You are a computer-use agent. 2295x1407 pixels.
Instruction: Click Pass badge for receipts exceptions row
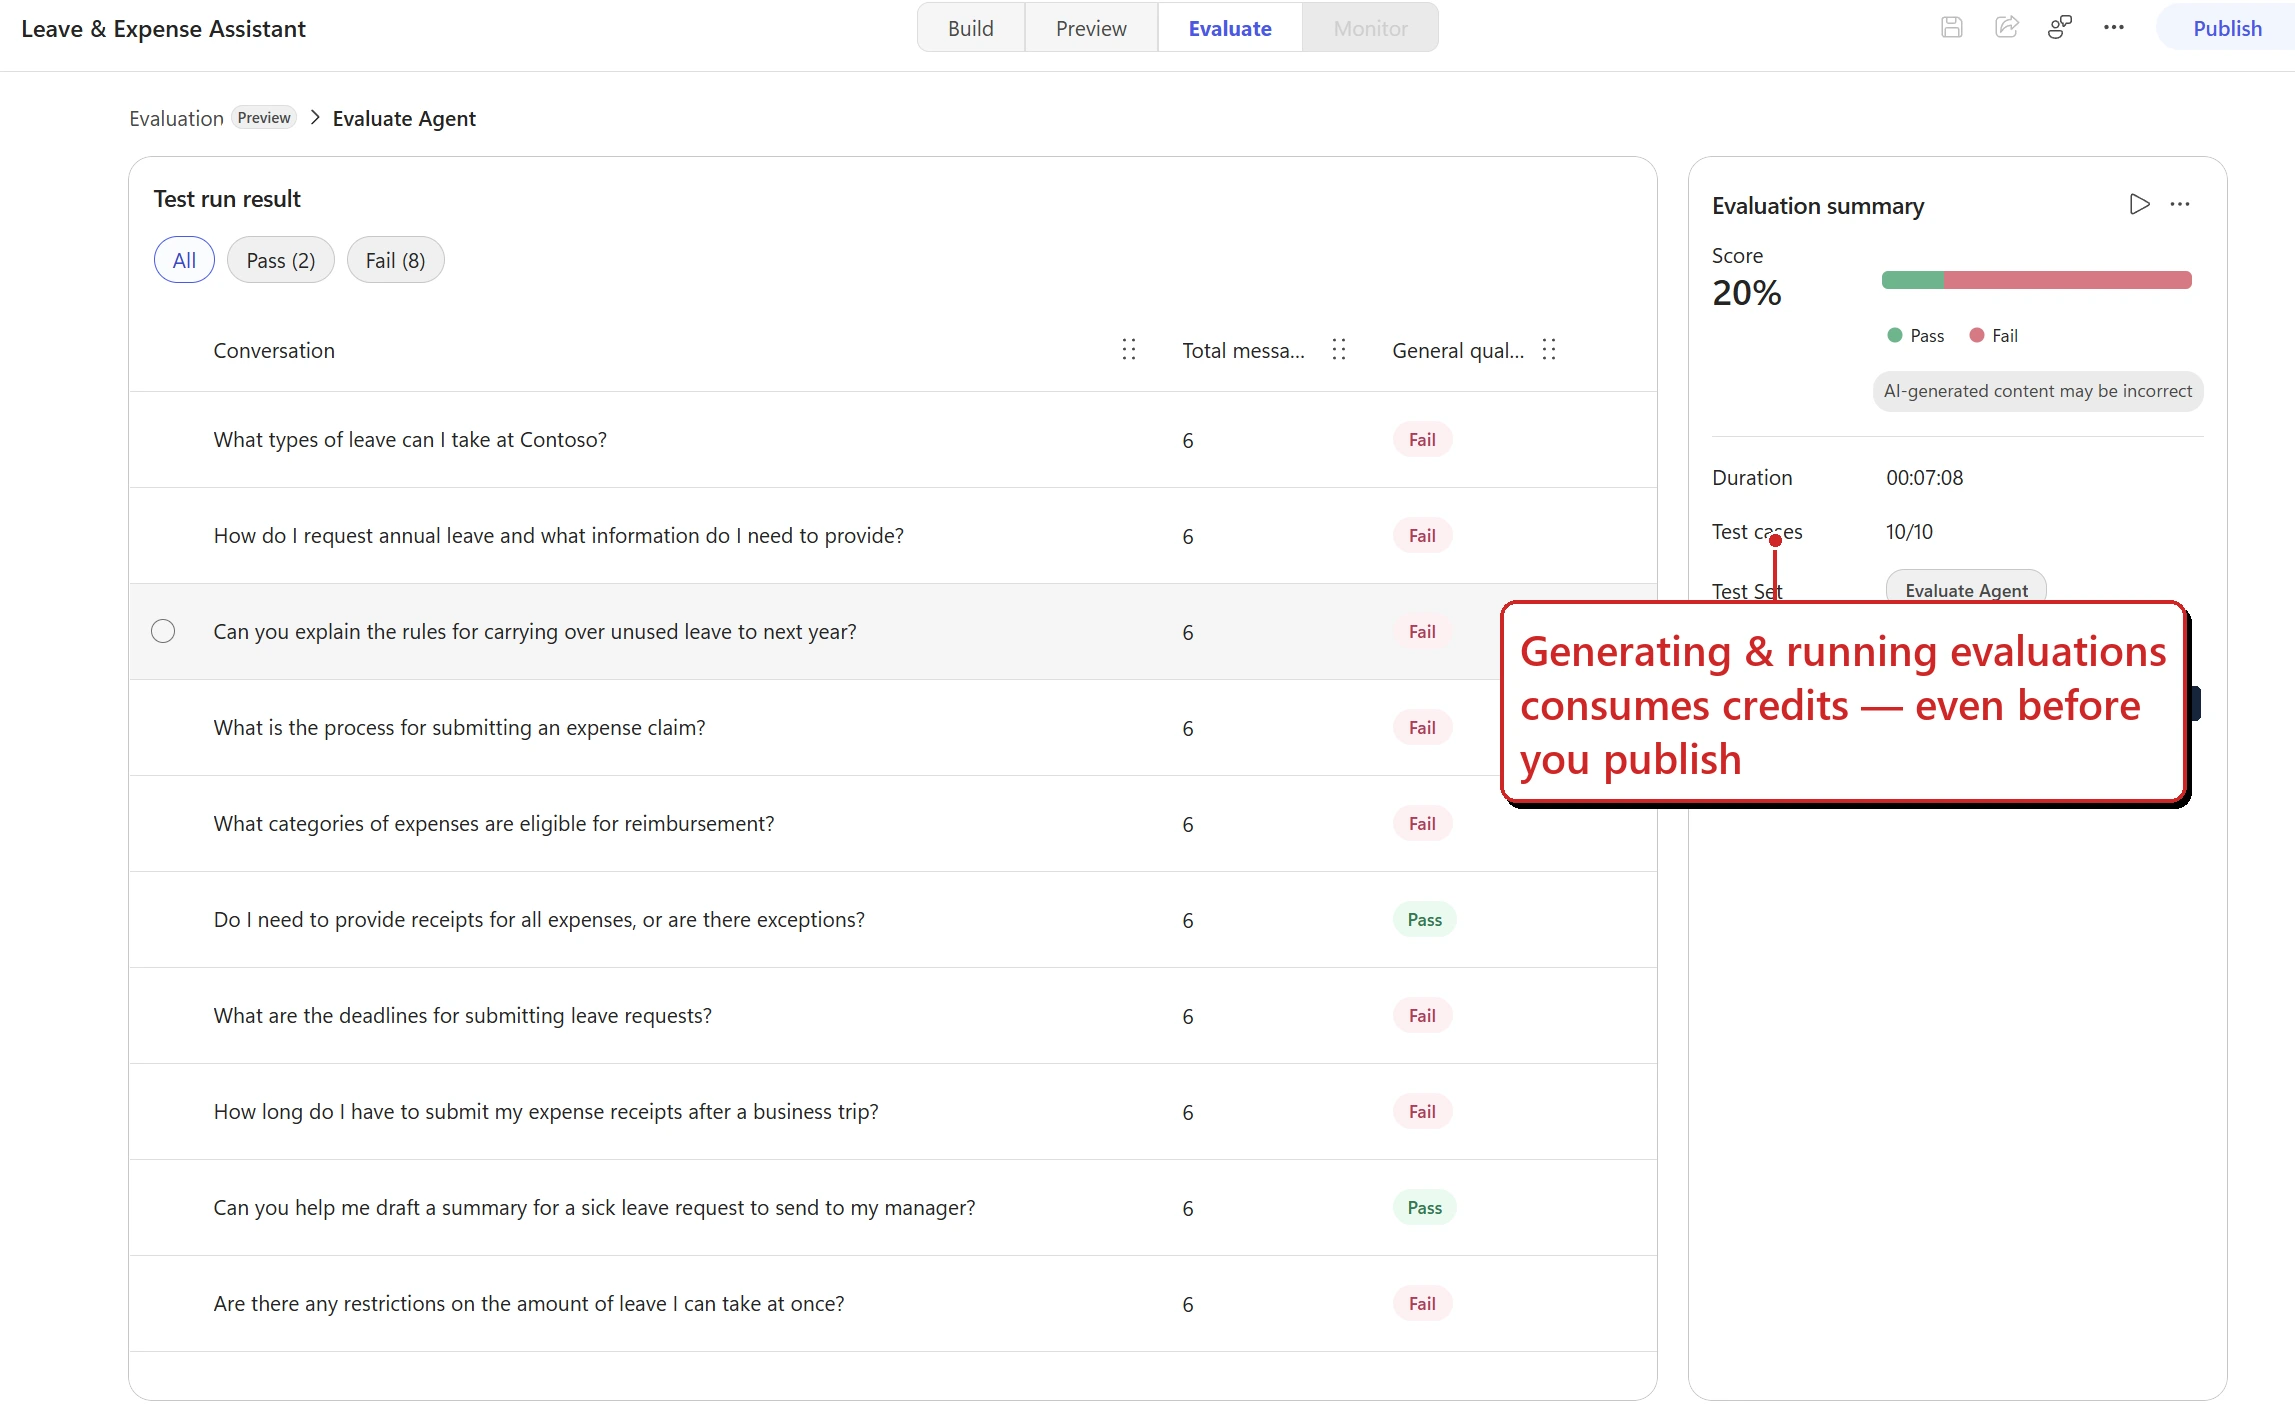click(x=1424, y=919)
